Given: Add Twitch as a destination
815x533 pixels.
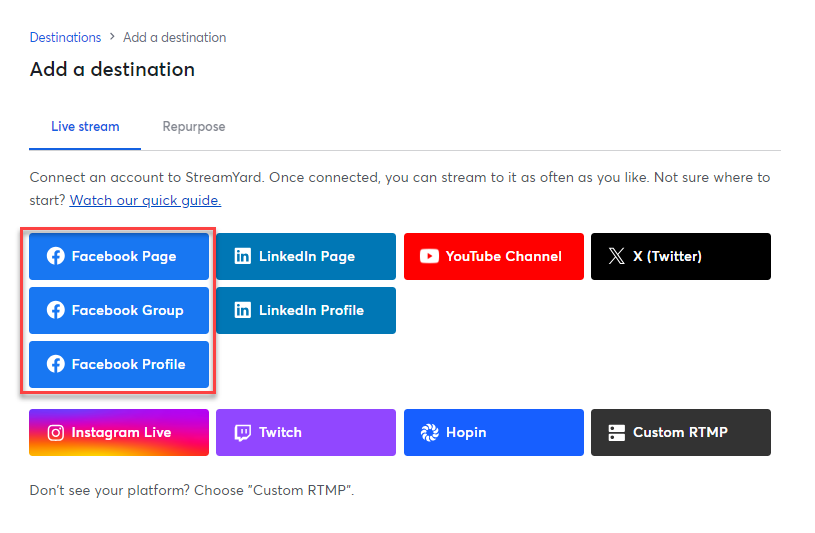Looking at the screenshot, I should click(x=306, y=433).
